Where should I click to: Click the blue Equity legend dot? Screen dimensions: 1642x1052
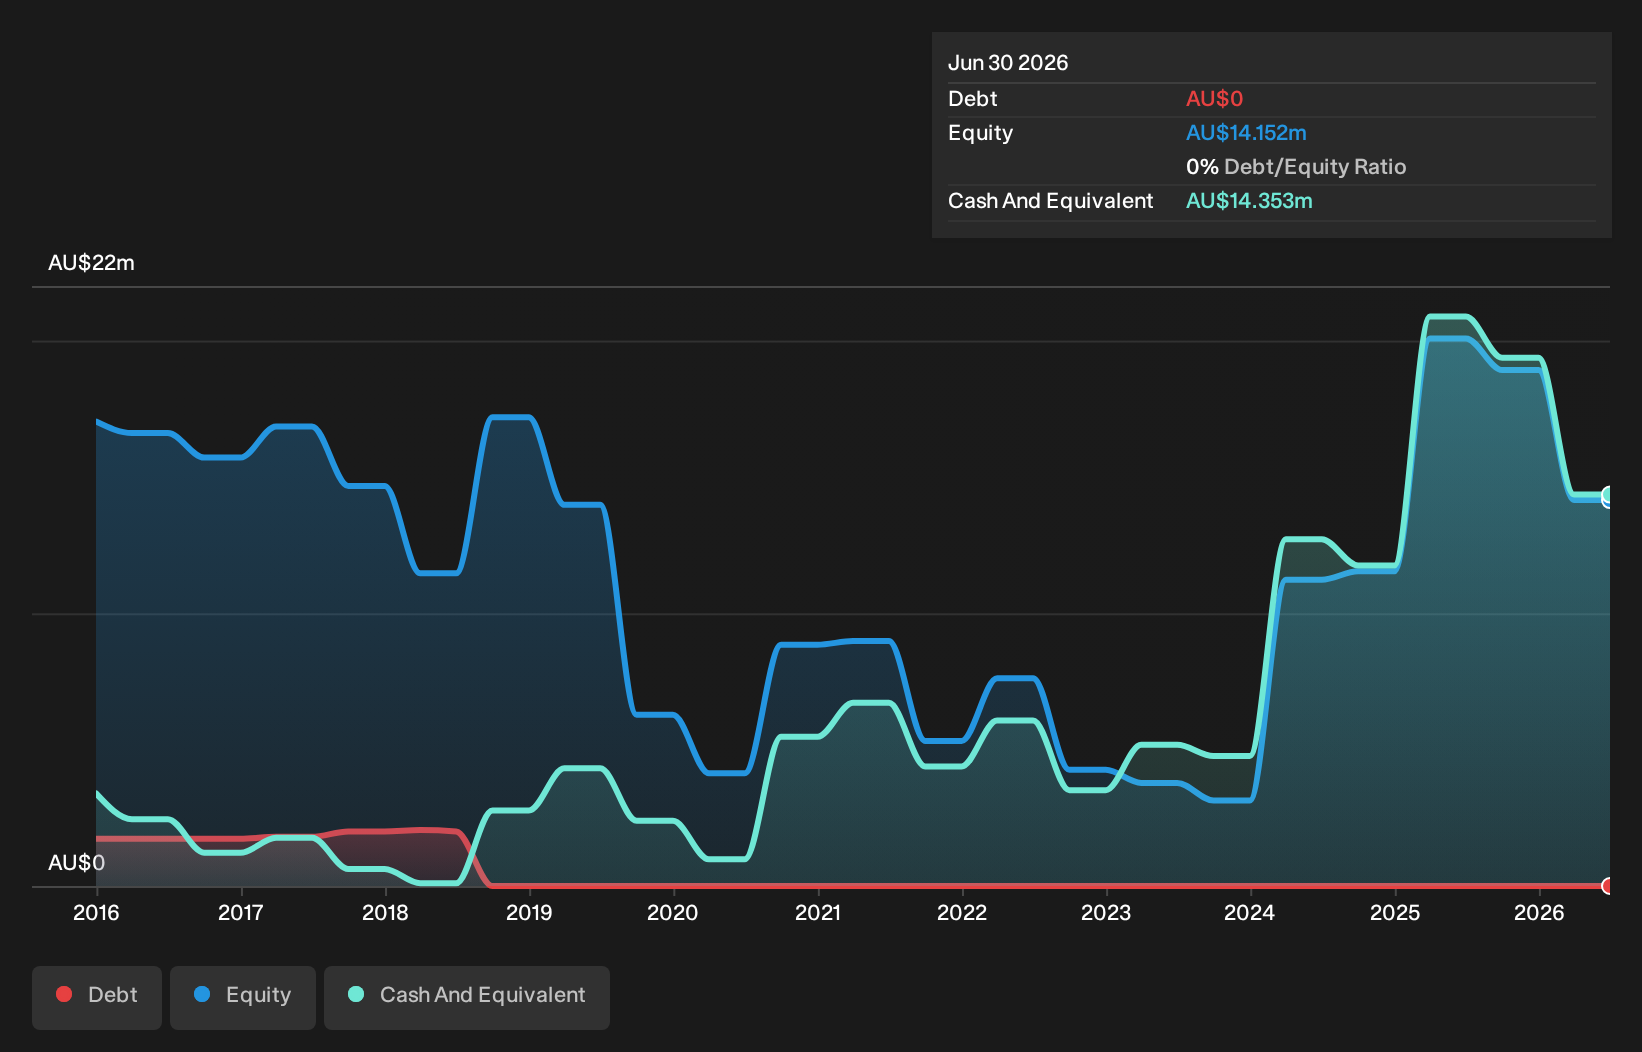click(x=202, y=994)
